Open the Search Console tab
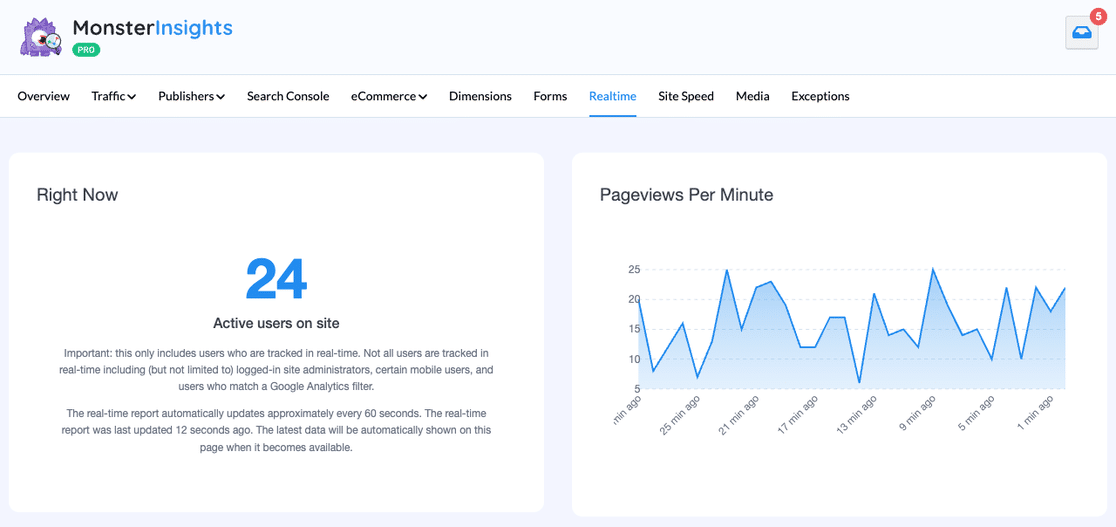This screenshot has width=1116, height=527. (288, 96)
